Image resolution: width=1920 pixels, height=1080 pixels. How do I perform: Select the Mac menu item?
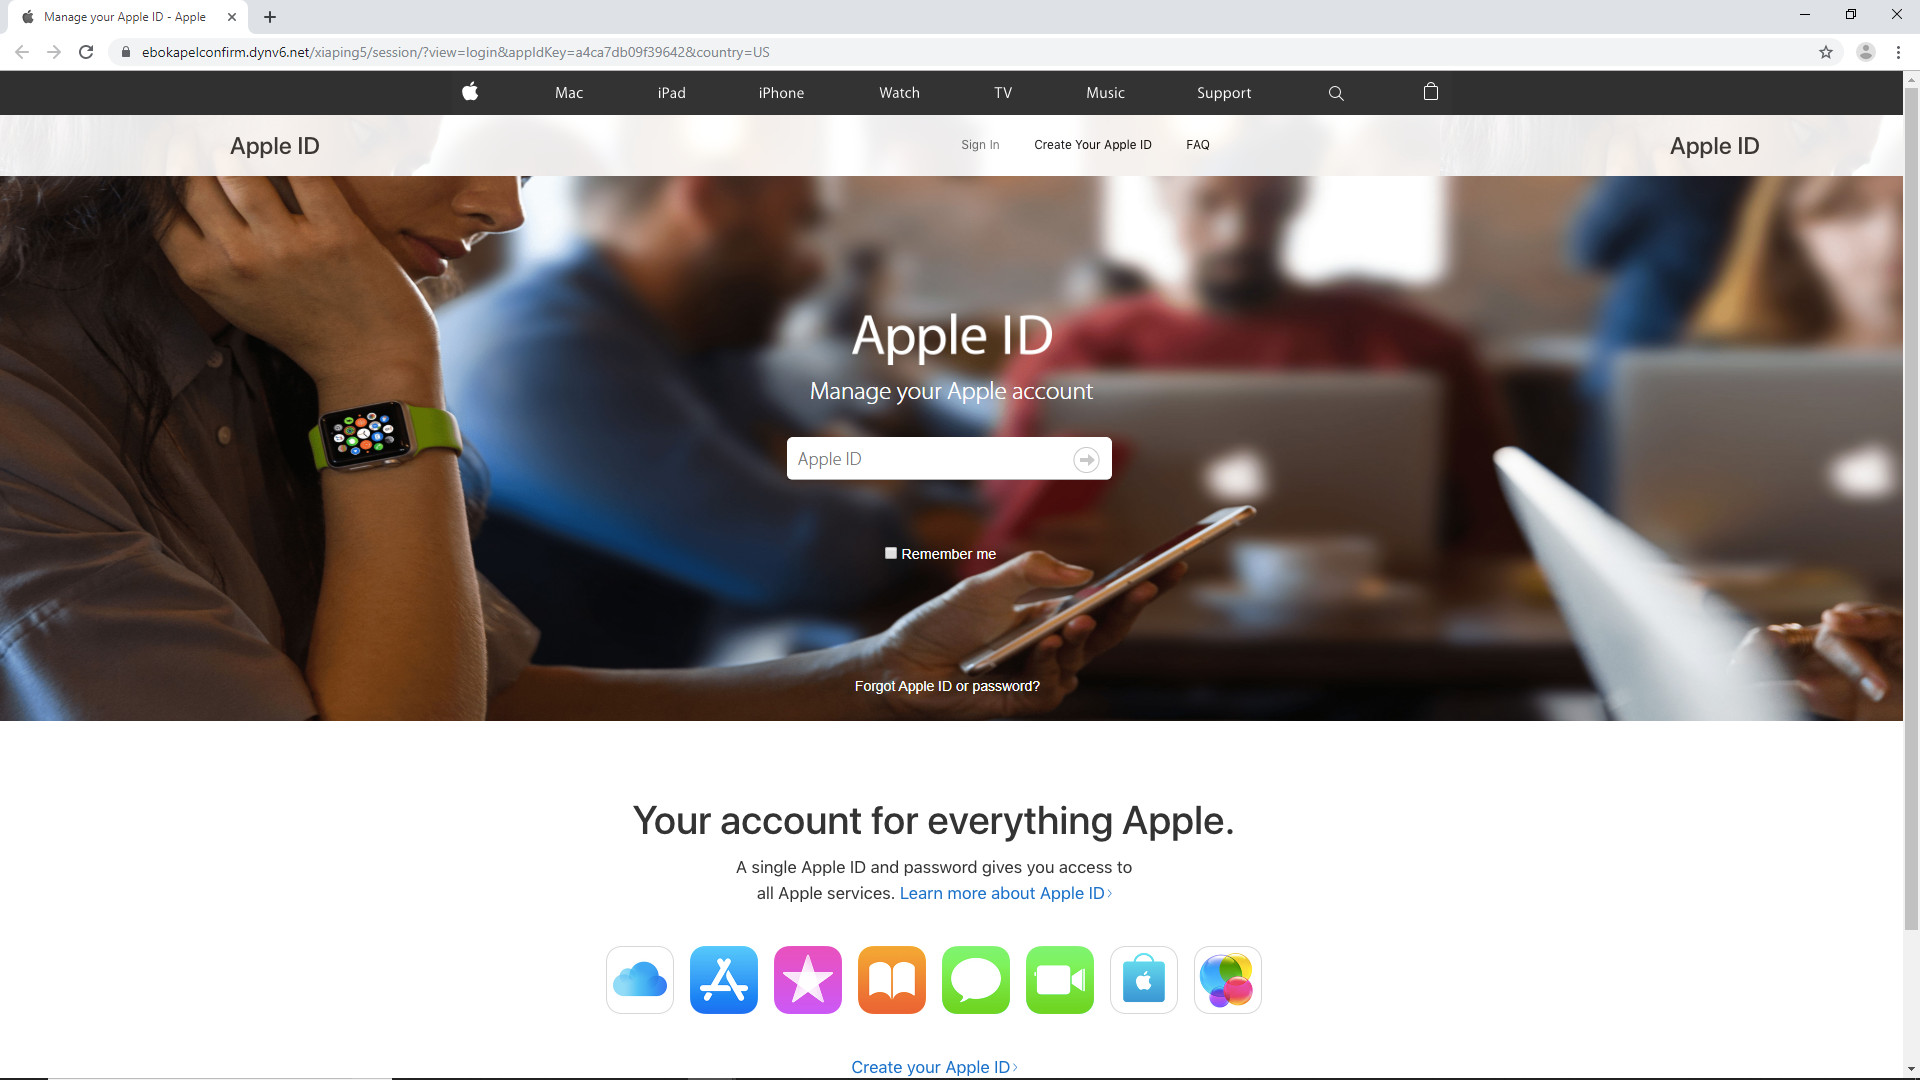pyautogui.click(x=567, y=92)
